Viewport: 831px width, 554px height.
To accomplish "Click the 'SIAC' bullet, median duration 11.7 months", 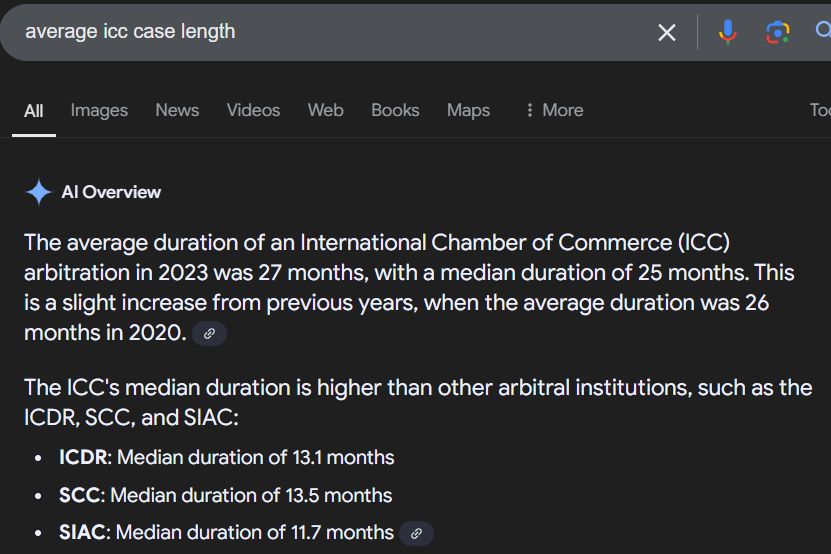I will coord(226,532).
